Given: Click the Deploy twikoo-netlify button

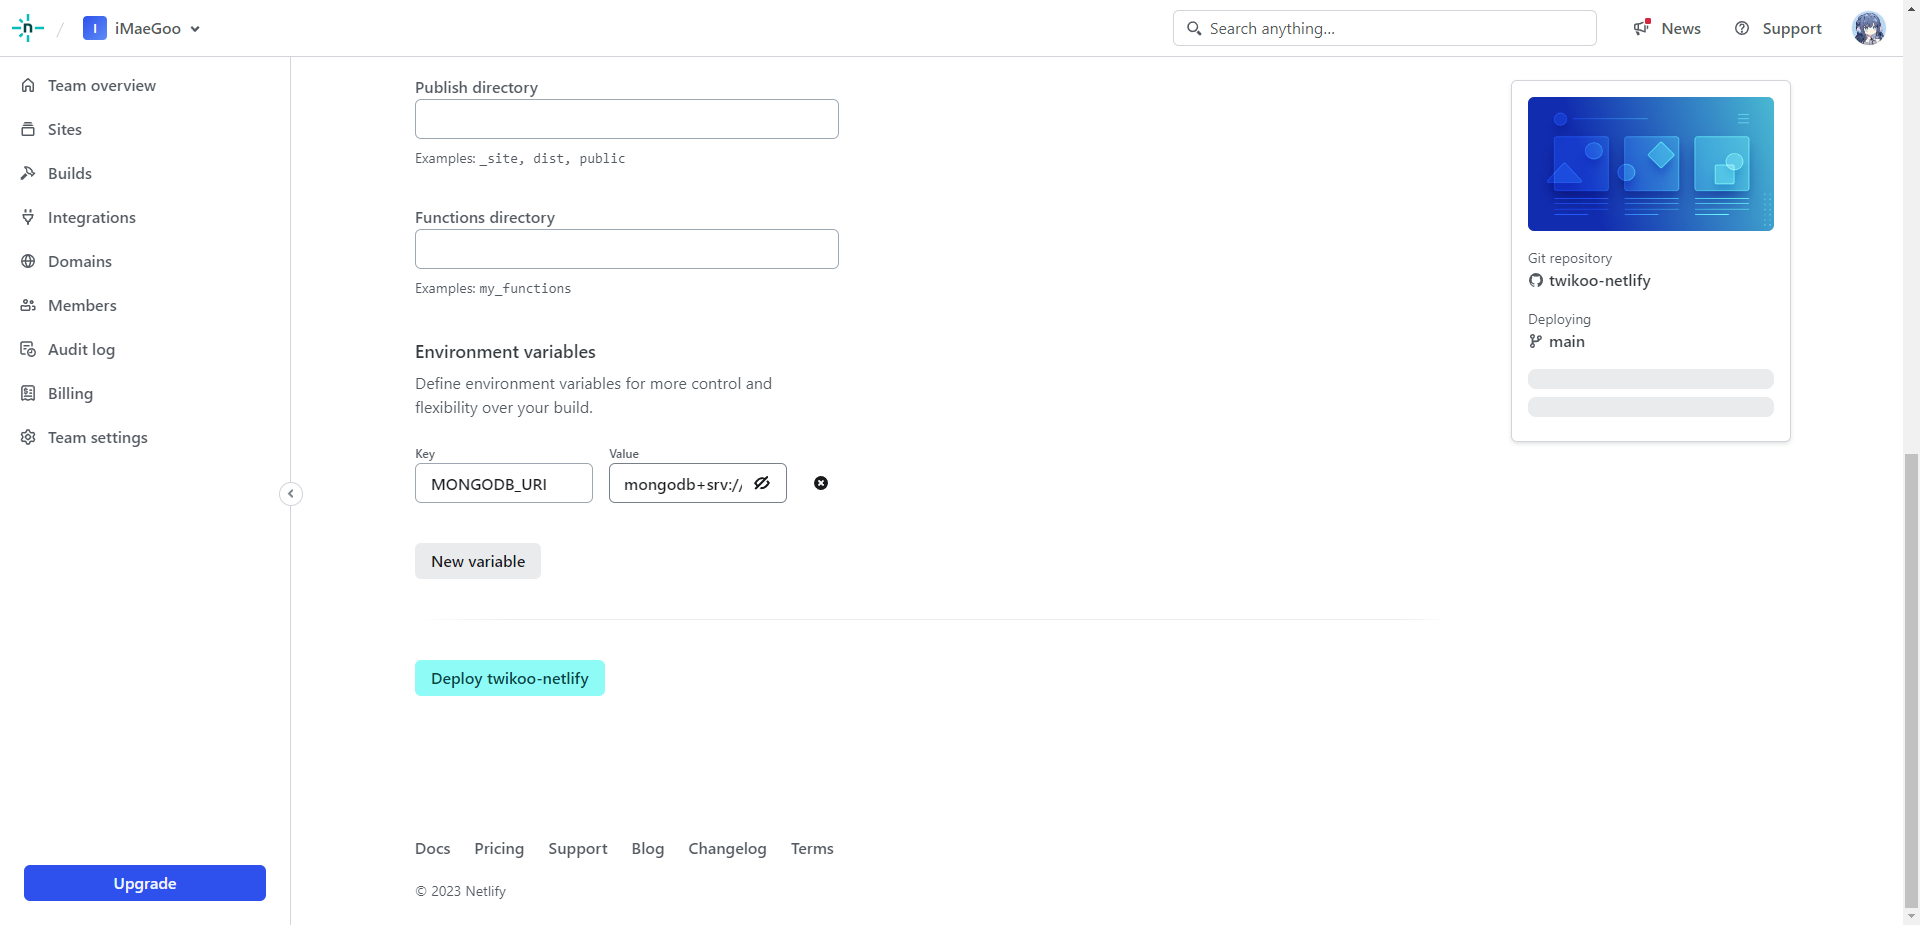Looking at the screenshot, I should pyautogui.click(x=509, y=677).
